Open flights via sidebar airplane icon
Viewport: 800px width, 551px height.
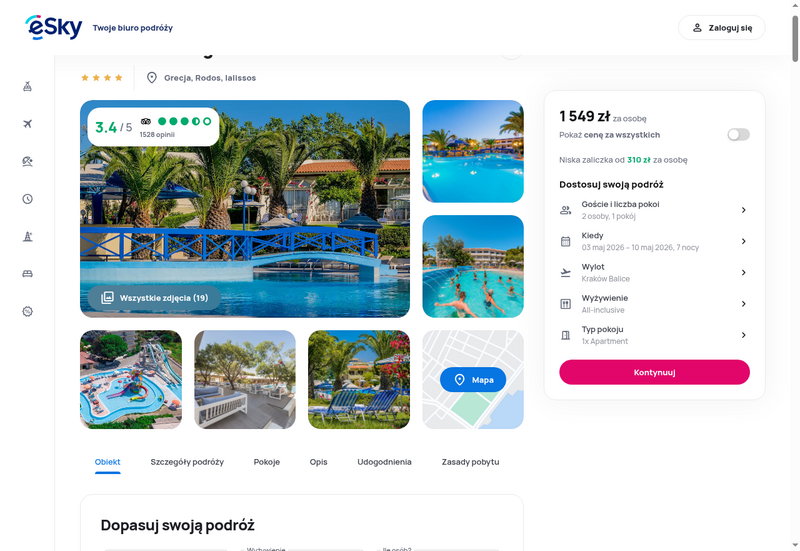click(x=28, y=124)
